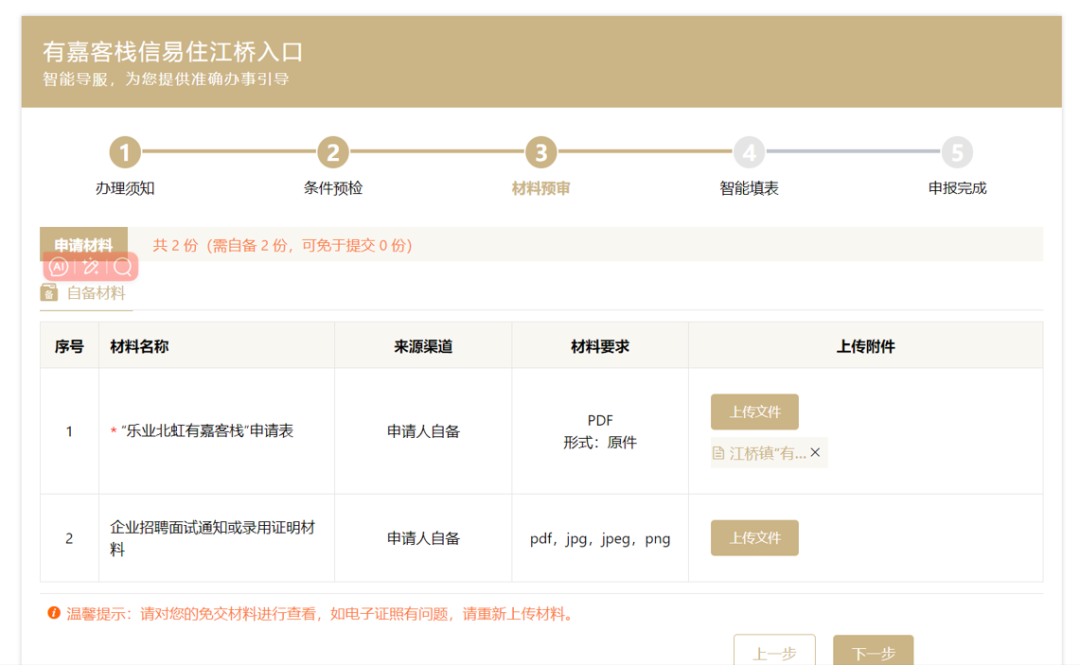Click the 上传附件 column header
Image resolution: width=1080 pixels, height=665 pixels.
click(865, 346)
